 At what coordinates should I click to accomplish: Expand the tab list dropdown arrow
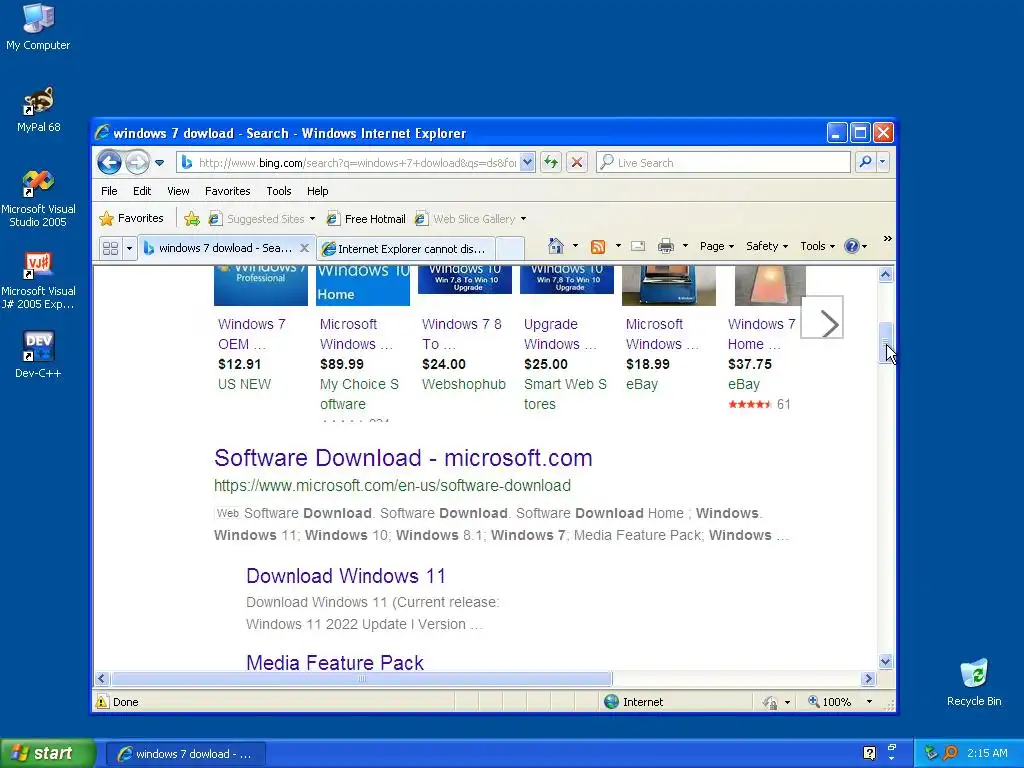129,248
